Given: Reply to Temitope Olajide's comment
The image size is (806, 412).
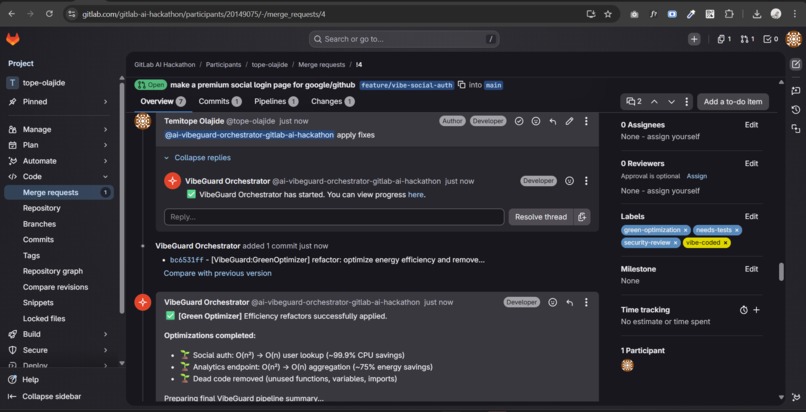Looking at the screenshot, I should [553, 121].
